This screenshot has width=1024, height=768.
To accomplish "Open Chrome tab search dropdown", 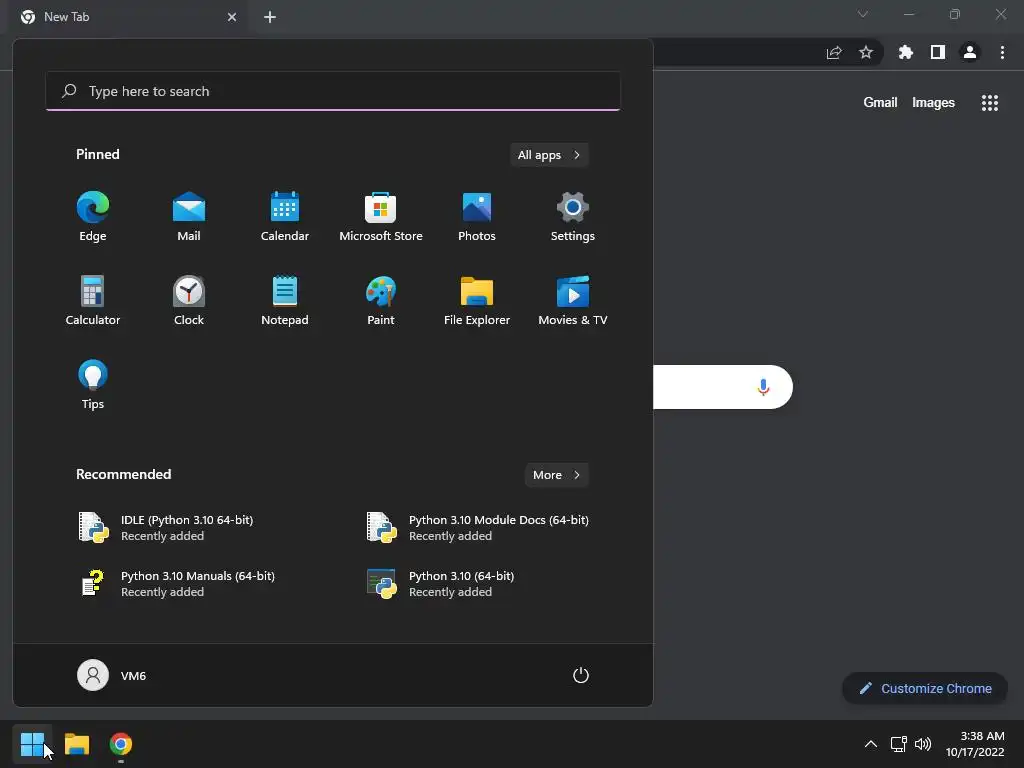I will click(x=863, y=14).
